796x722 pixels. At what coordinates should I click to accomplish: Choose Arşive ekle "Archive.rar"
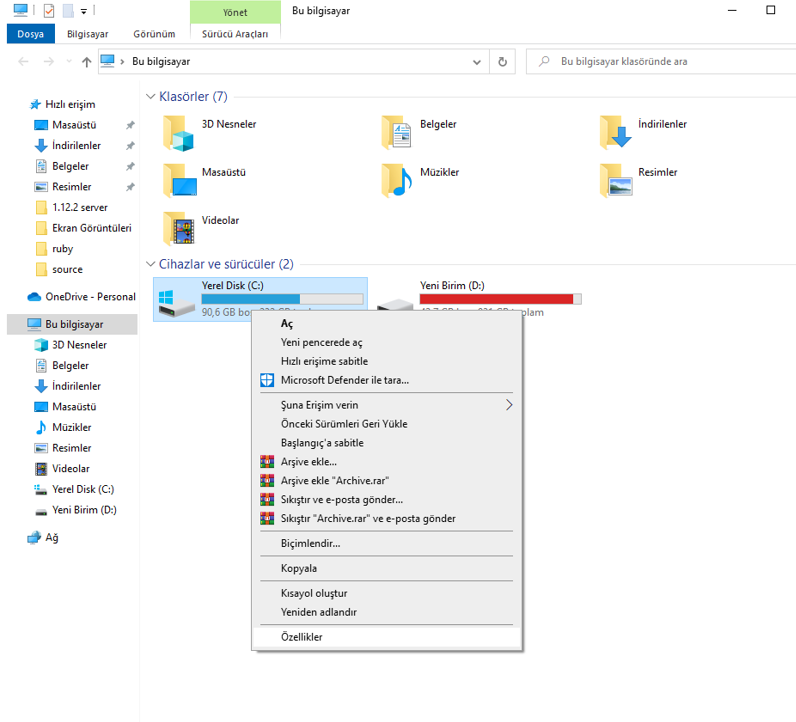coord(387,481)
